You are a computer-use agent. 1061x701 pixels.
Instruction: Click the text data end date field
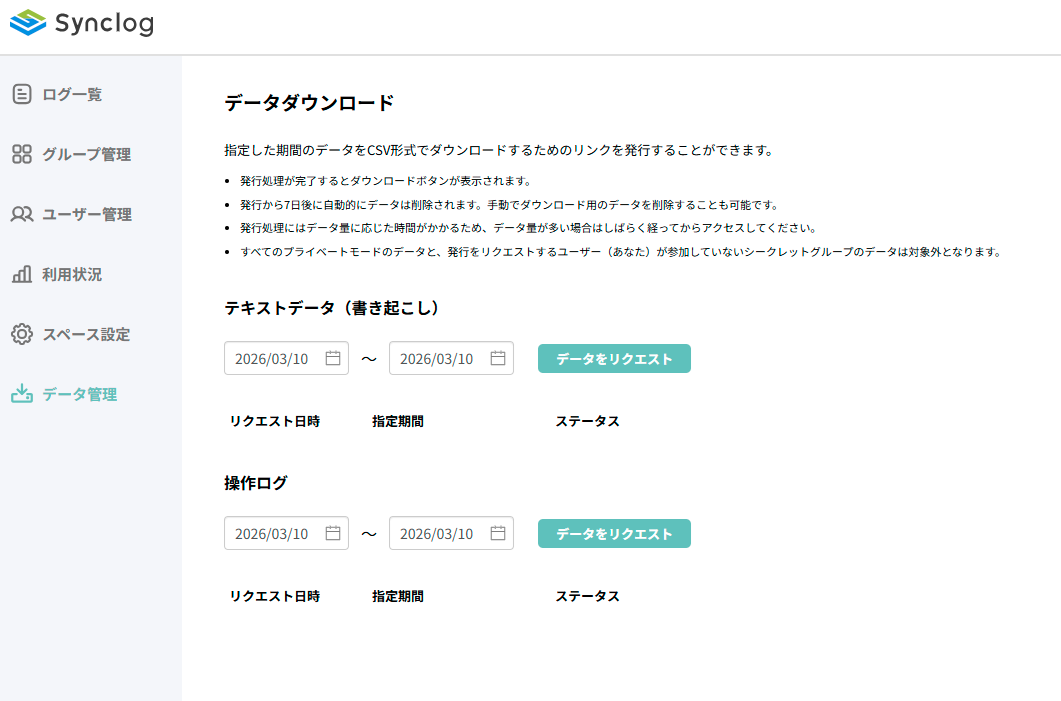click(x=440, y=357)
